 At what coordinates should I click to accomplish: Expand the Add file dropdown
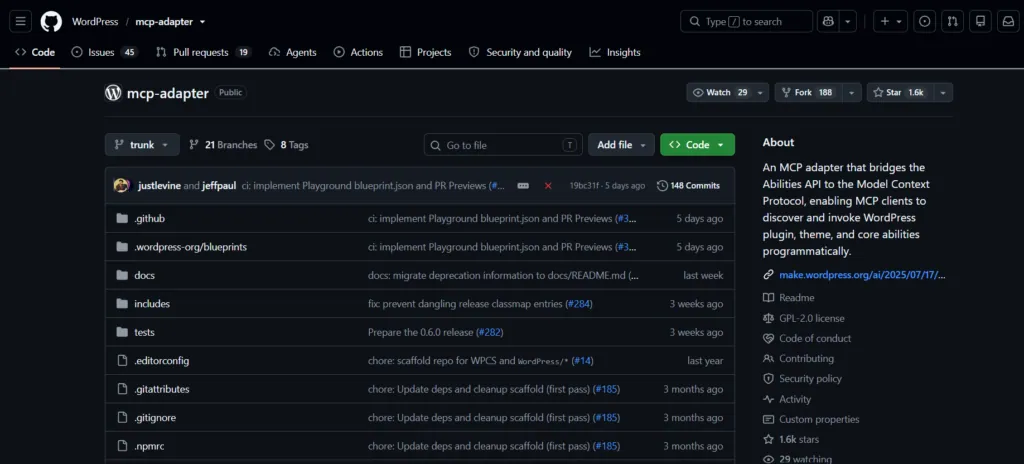click(x=621, y=144)
